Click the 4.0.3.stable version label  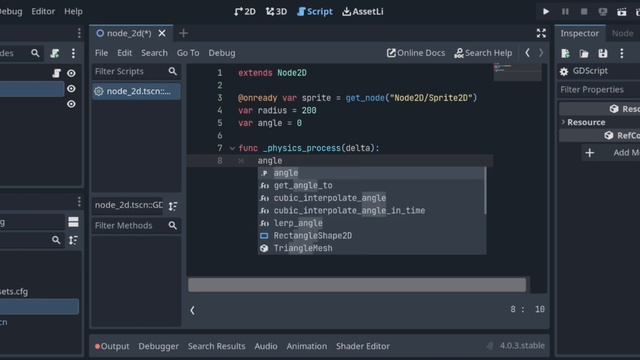(x=522, y=346)
